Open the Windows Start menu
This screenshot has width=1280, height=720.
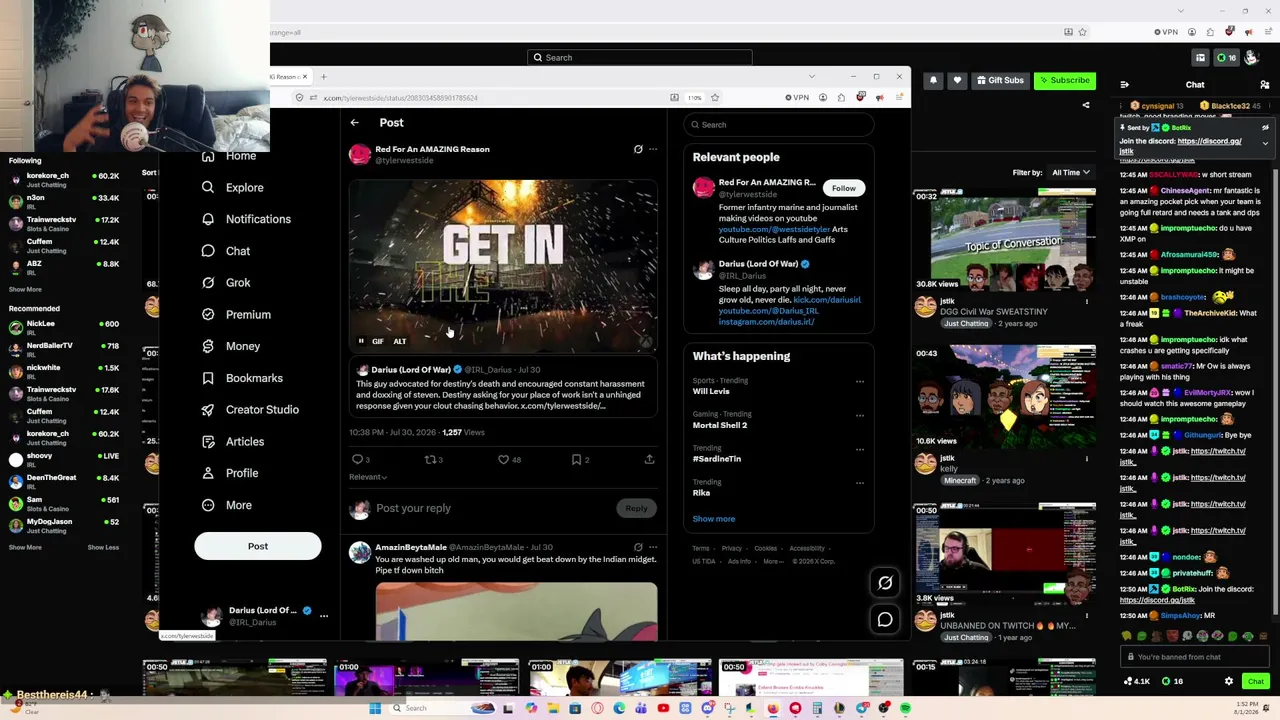[x=375, y=708]
